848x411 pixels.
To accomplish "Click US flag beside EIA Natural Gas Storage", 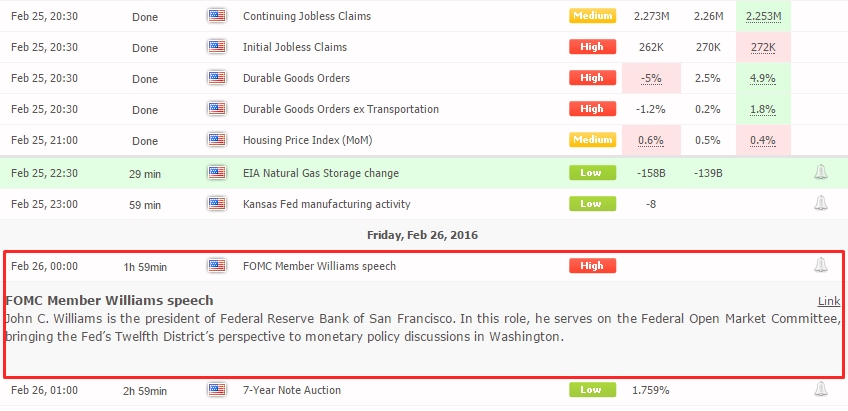I will (x=216, y=173).
